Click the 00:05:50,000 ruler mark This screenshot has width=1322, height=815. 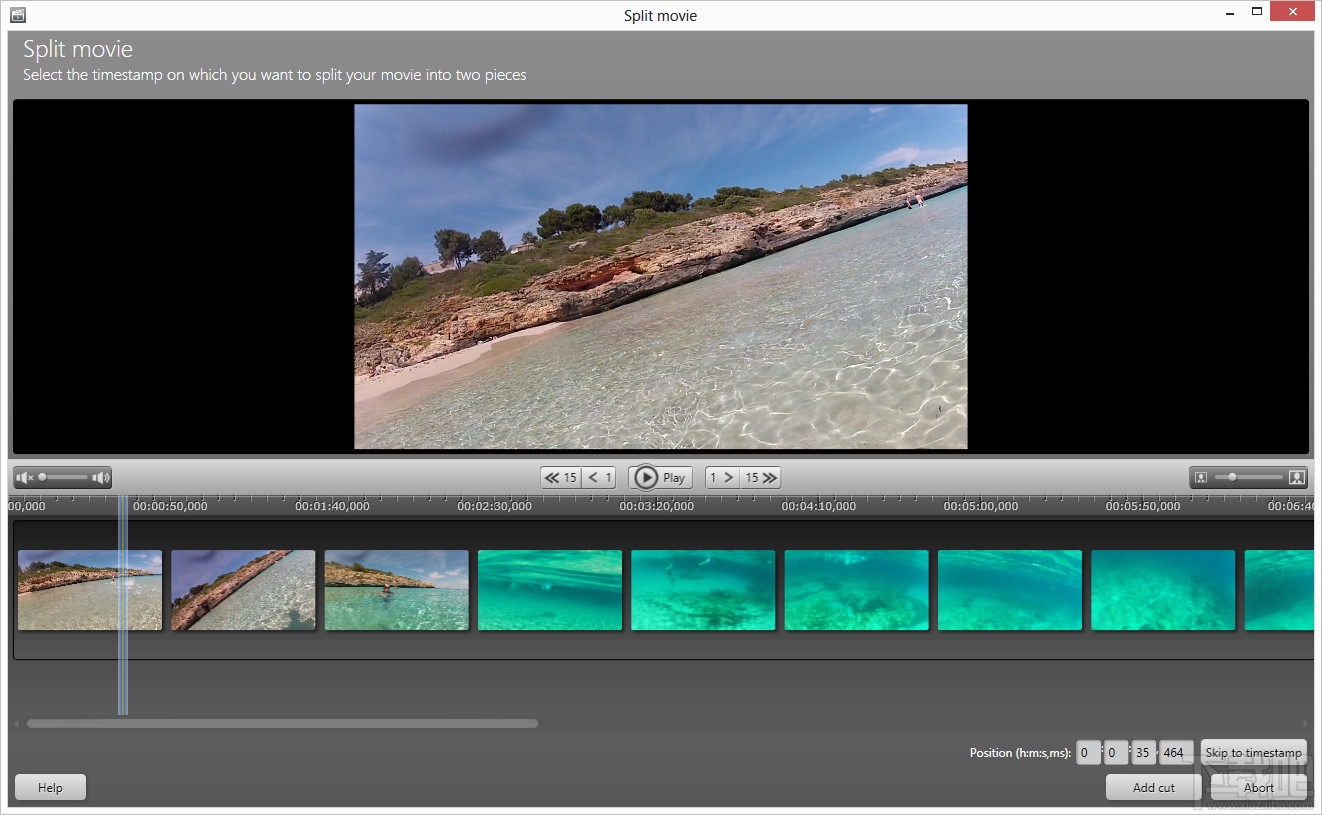[x=1143, y=506]
